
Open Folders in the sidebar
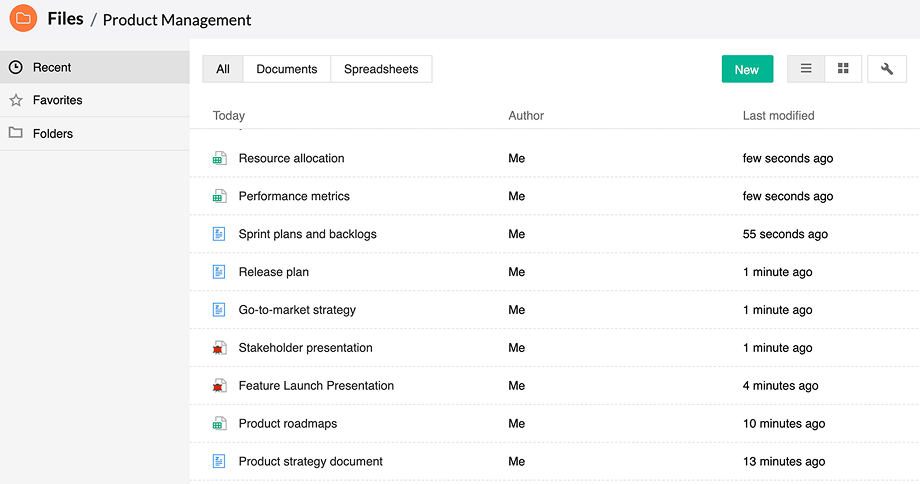(53, 133)
